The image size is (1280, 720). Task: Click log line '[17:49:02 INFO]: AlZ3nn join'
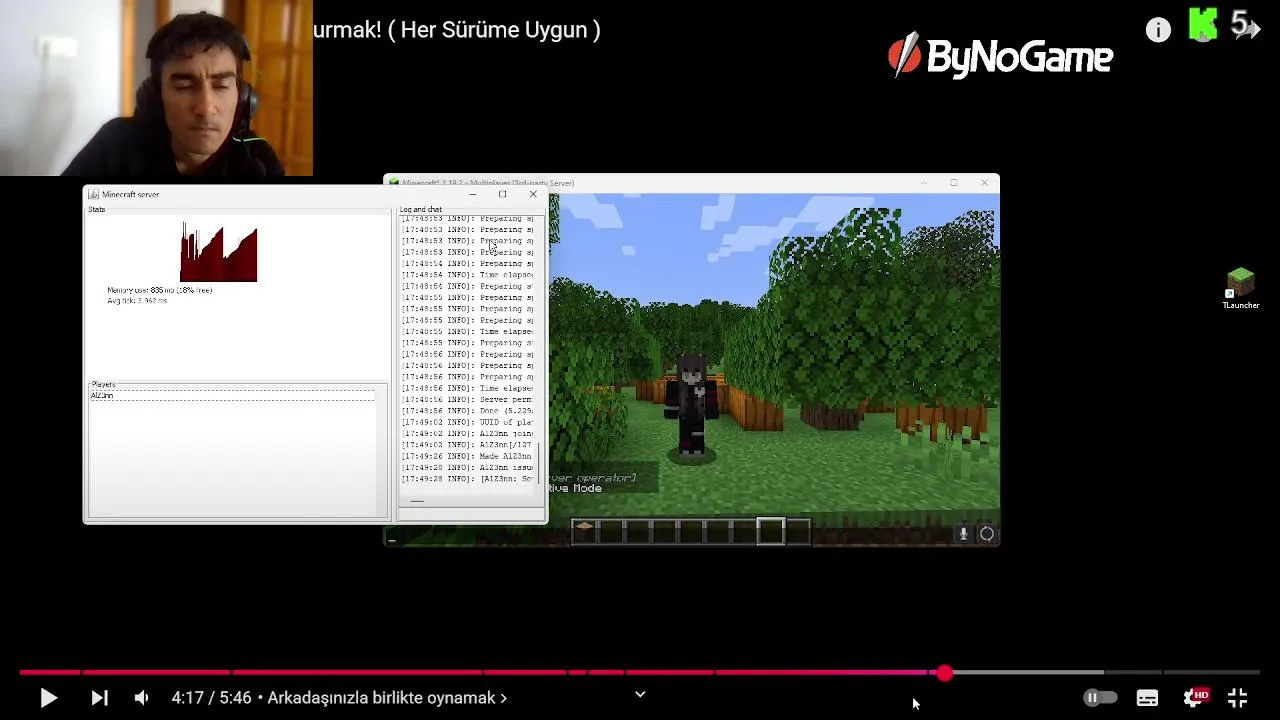coord(467,433)
